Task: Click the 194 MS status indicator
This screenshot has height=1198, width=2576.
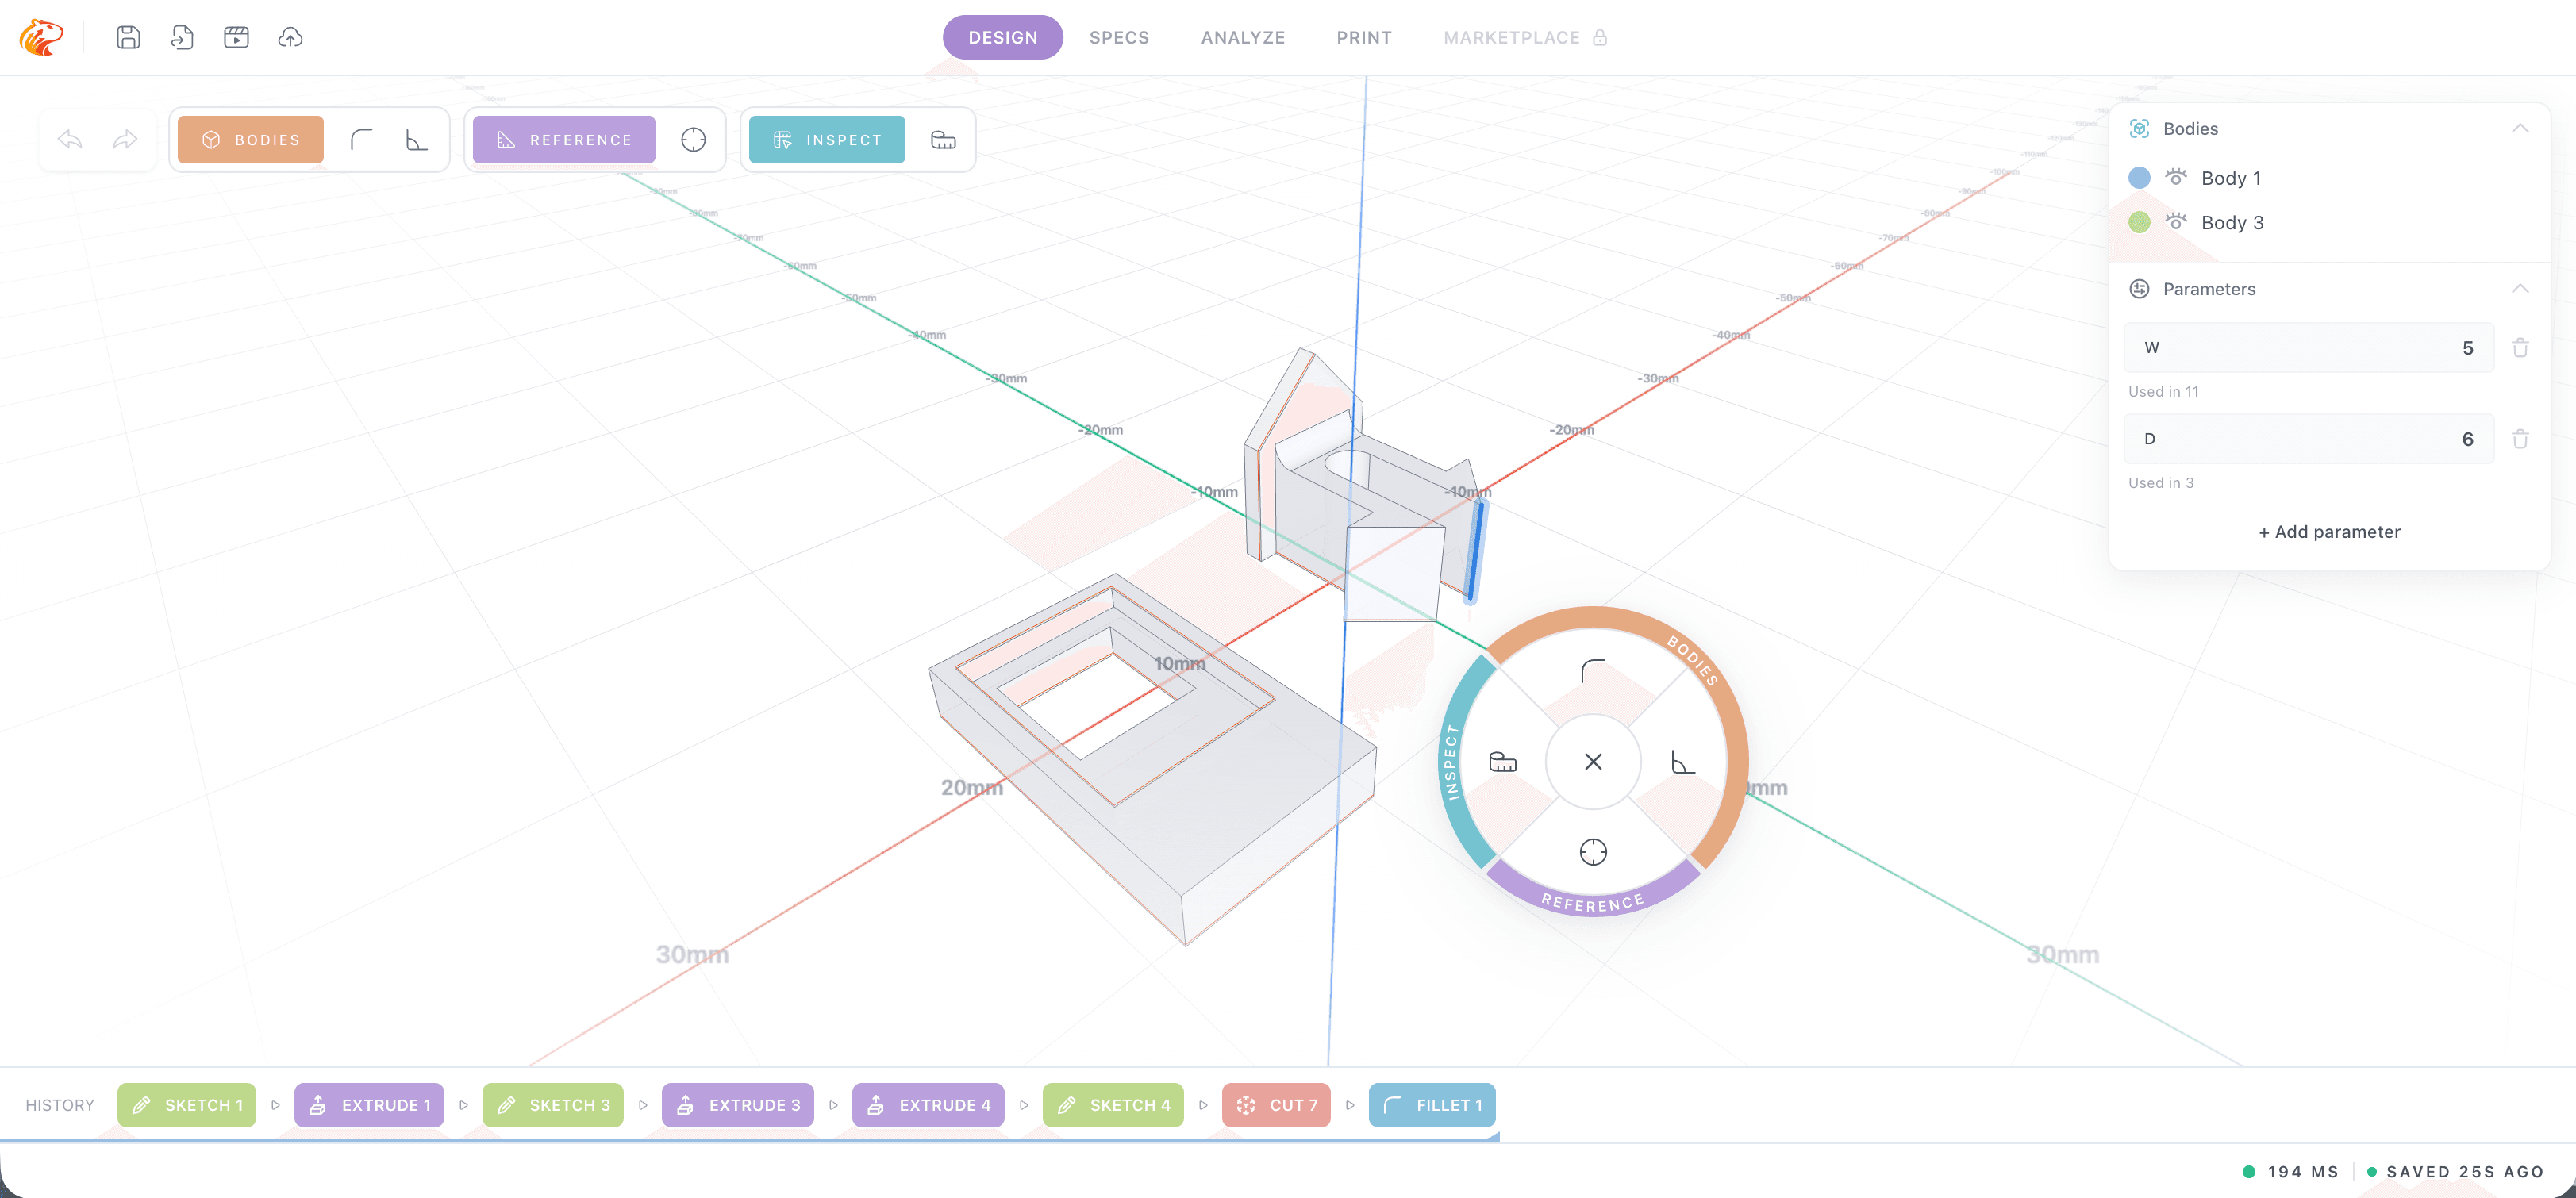Action: tap(2291, 1172)
